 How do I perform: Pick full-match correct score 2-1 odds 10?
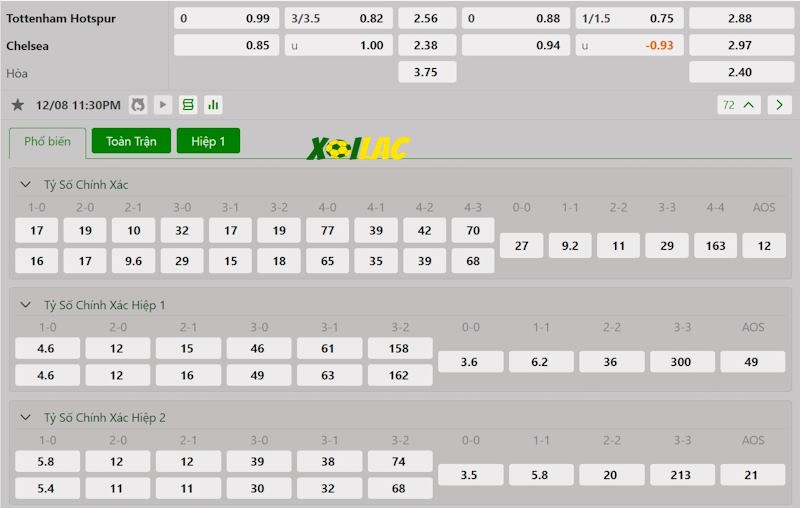pyautogui.click(x=134, y=231)
